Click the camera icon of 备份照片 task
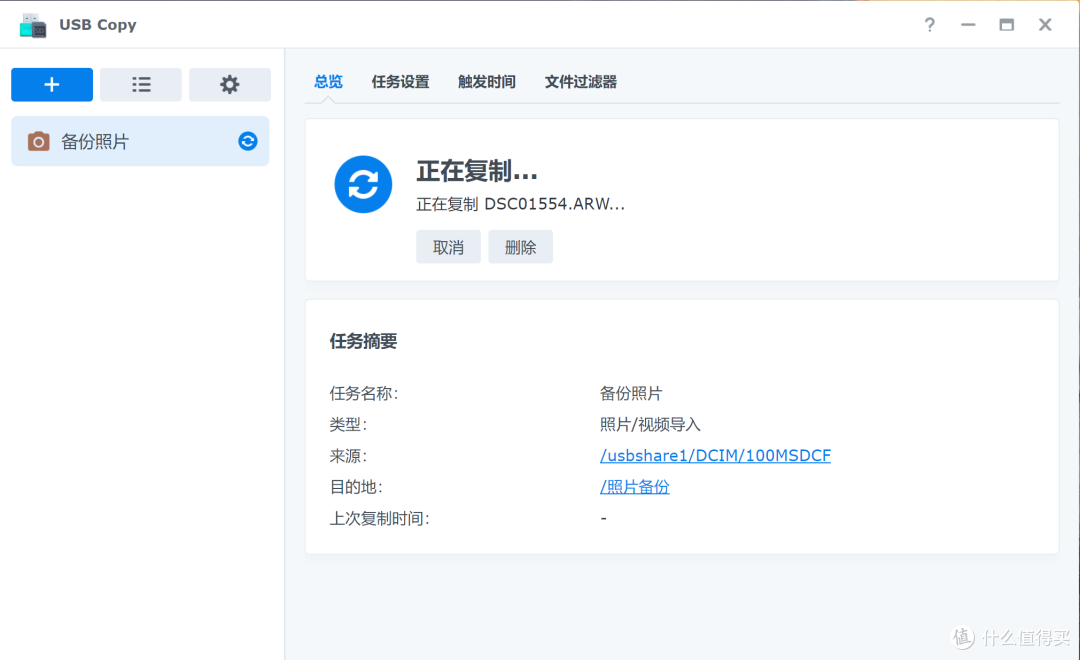Viewport: 1080px width, 660px height. pos(38,141)
